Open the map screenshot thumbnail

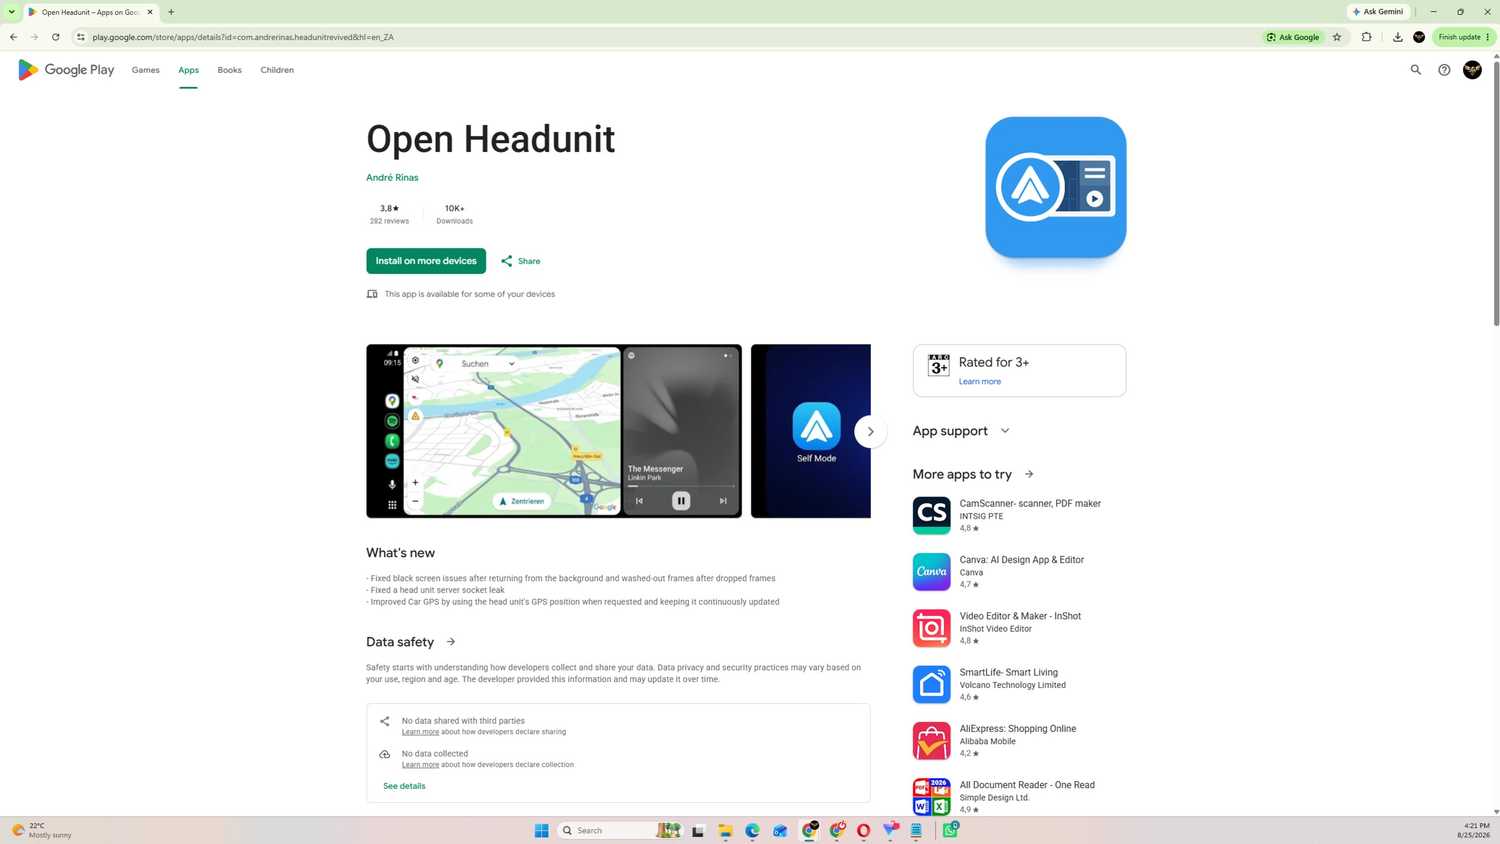click(x=554, y=431)
